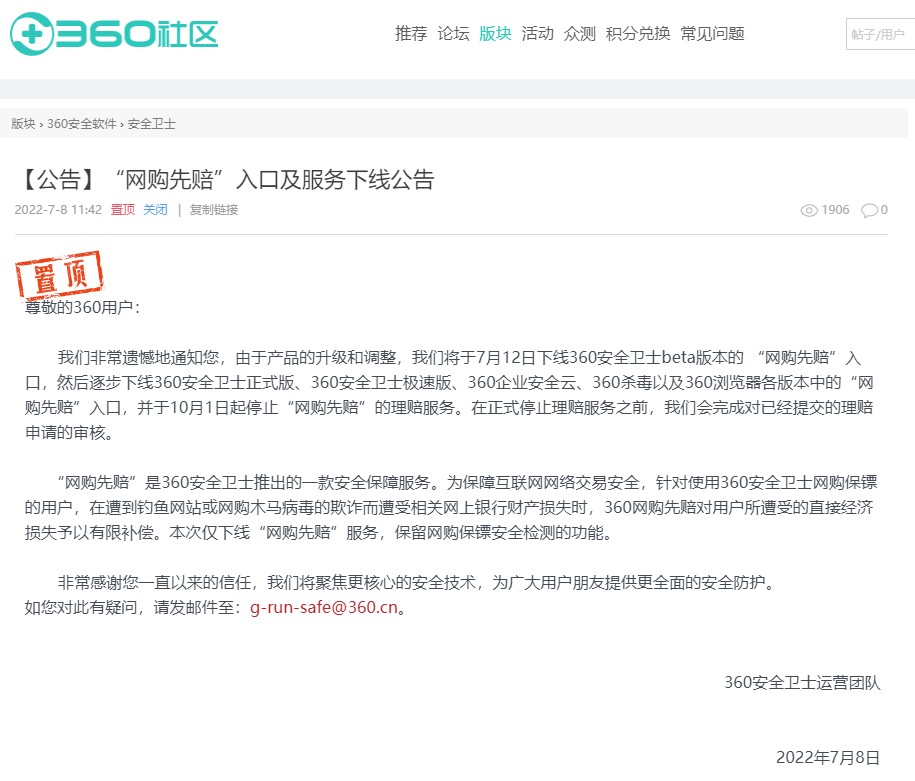Click the signature 360安全卫士运营团队

coord(802,682)
